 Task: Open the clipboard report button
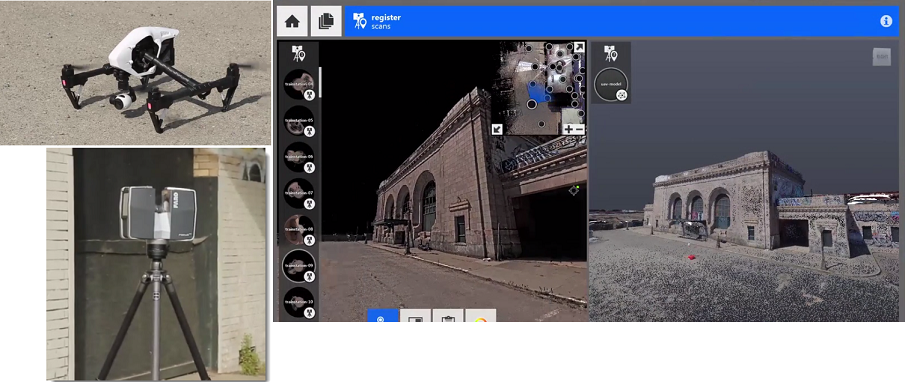[x=448, y=316]
